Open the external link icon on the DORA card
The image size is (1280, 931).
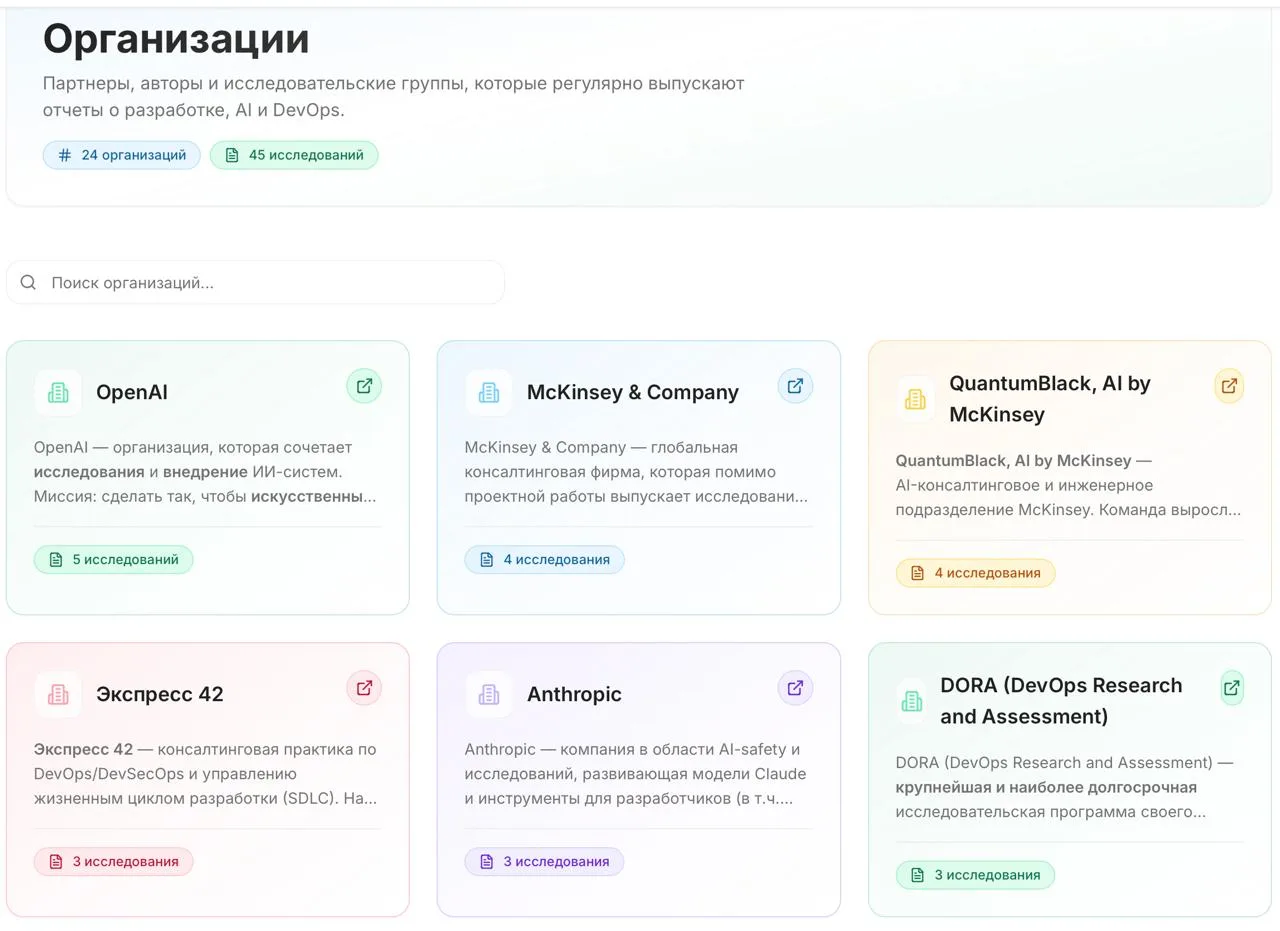(x=1232, y=688)
